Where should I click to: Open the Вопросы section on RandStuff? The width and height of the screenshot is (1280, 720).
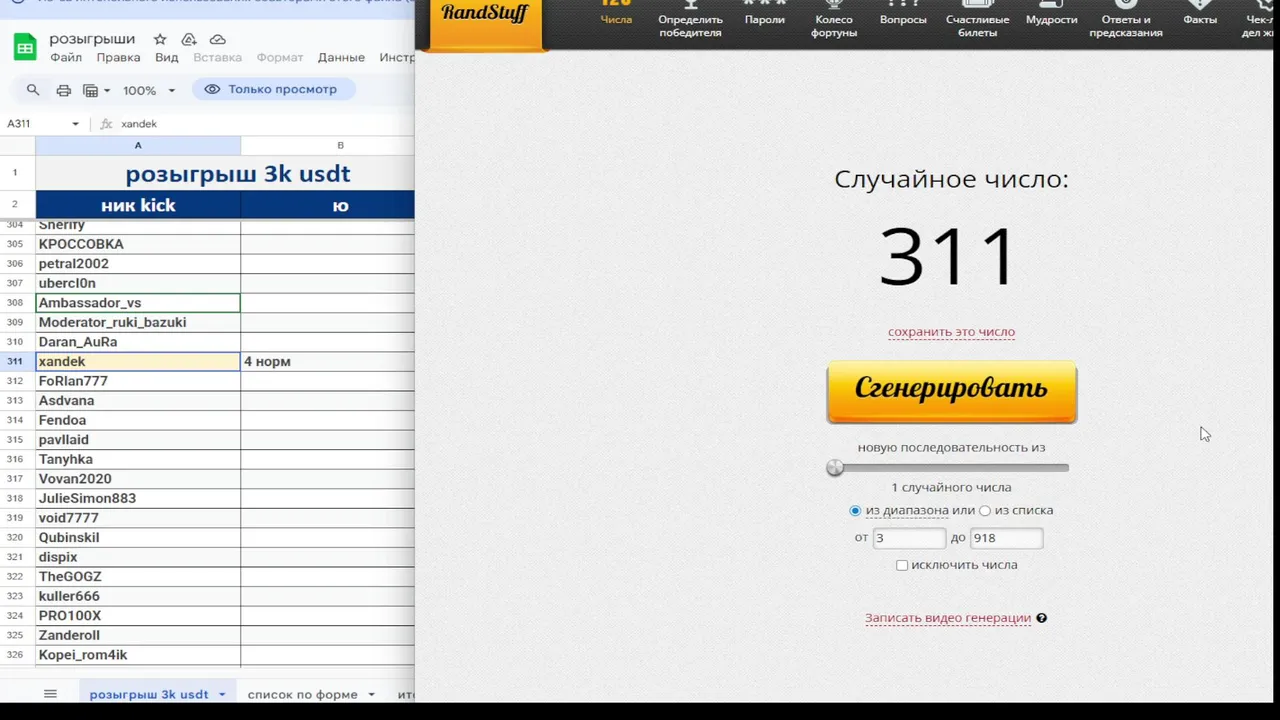pyautogui.click(x=903, y=14)
